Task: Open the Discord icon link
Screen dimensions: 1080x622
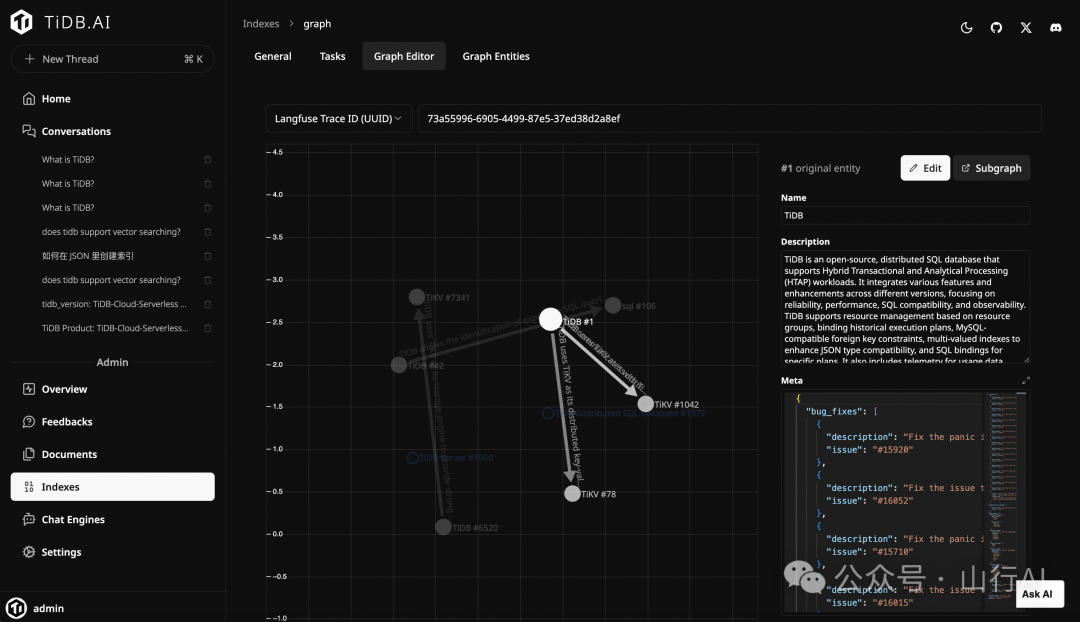Action: 1055,28
